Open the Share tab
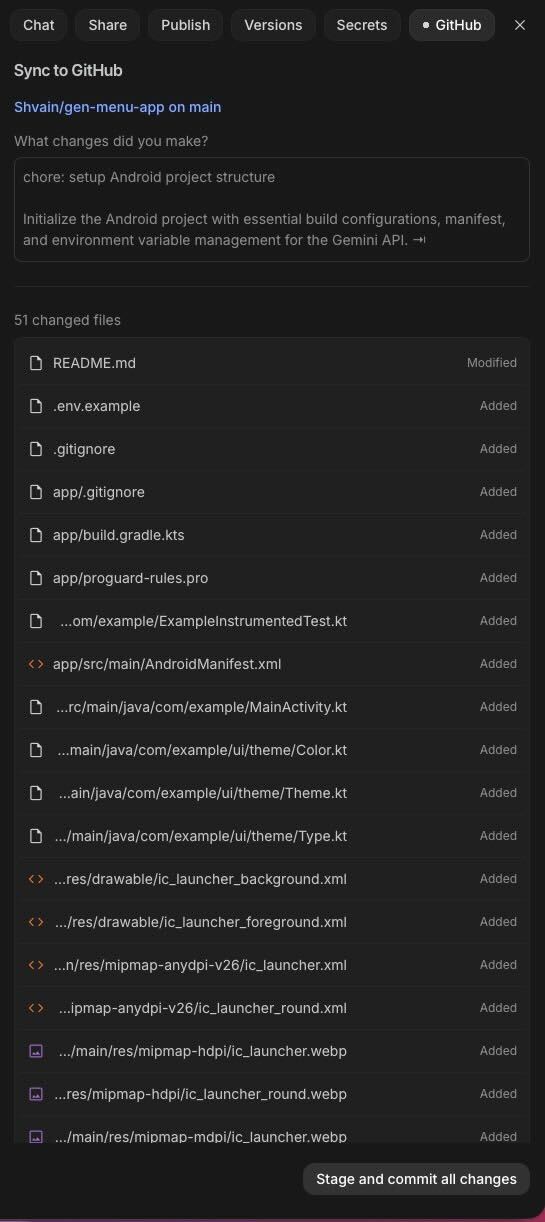Screen dimensions: 545x1222 (x=108, y=25)
